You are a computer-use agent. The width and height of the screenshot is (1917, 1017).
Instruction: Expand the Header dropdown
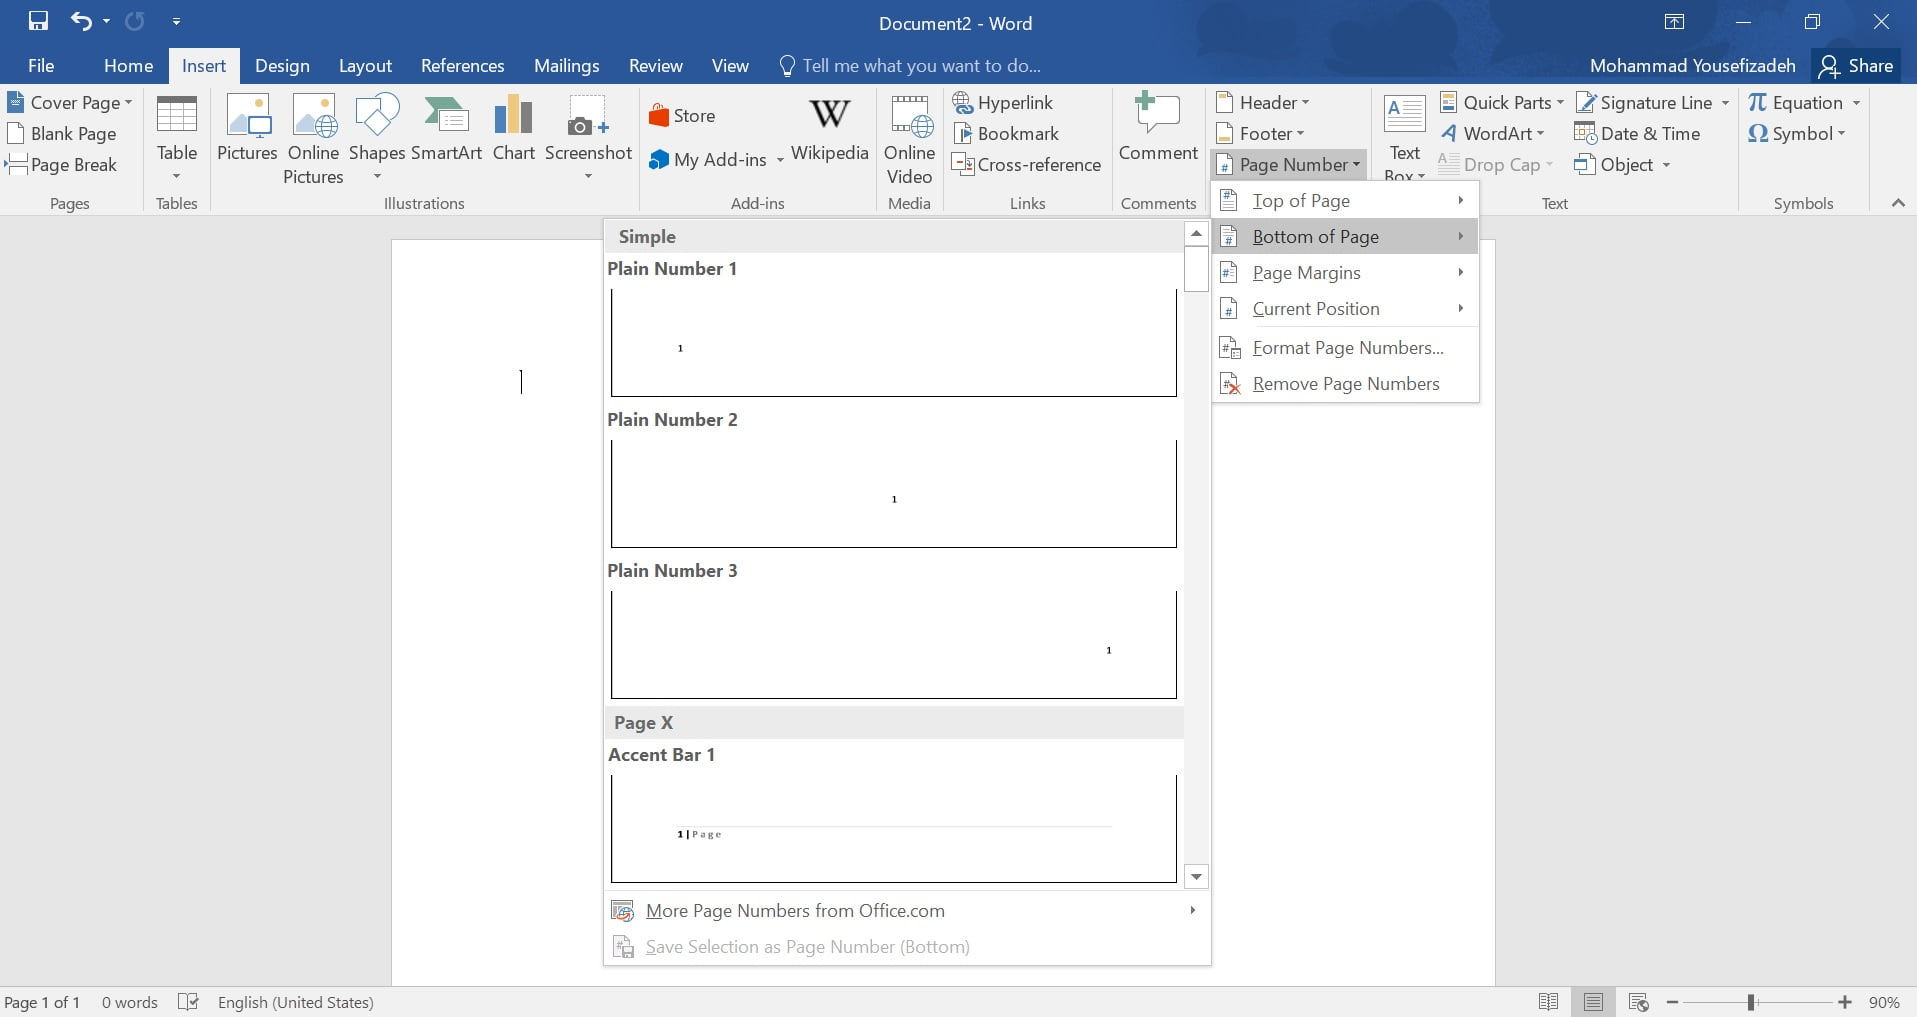click(1265, 102)
